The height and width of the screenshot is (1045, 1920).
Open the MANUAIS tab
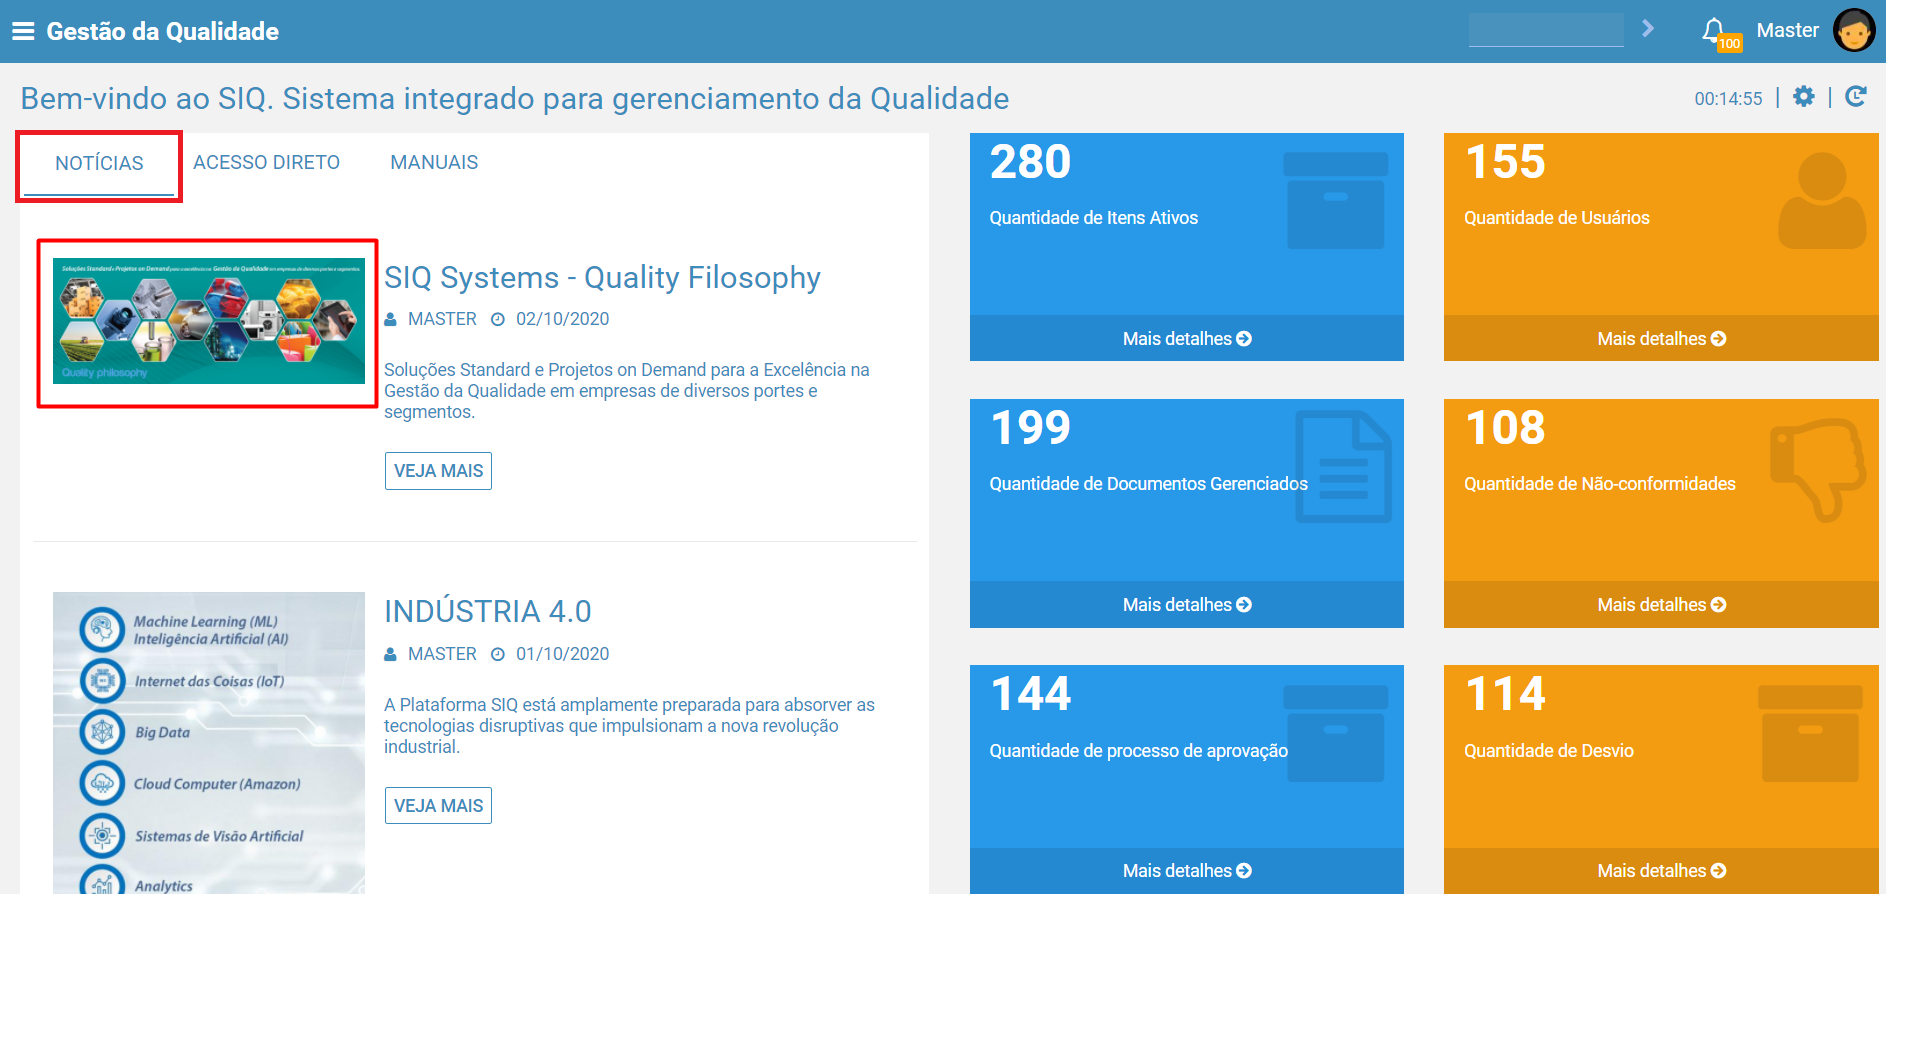click(434, 162)
